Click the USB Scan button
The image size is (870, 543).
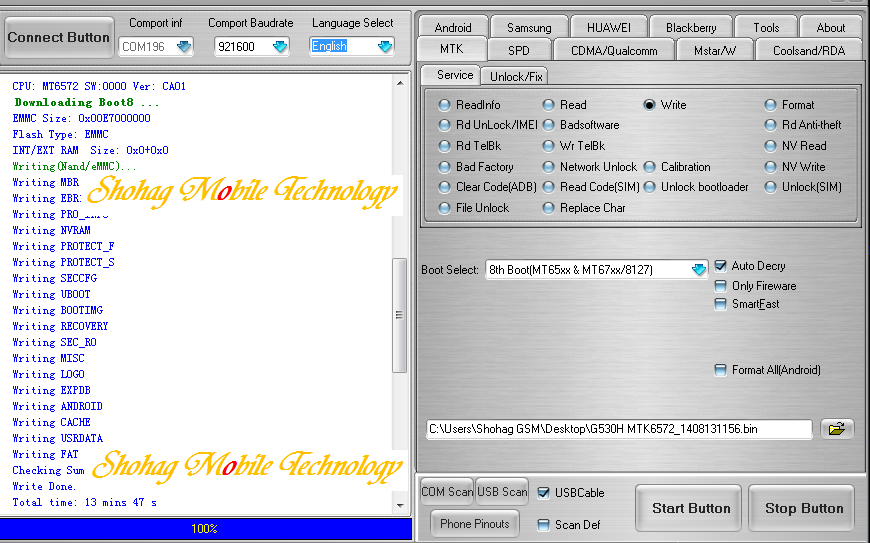[x=502, y=491]
